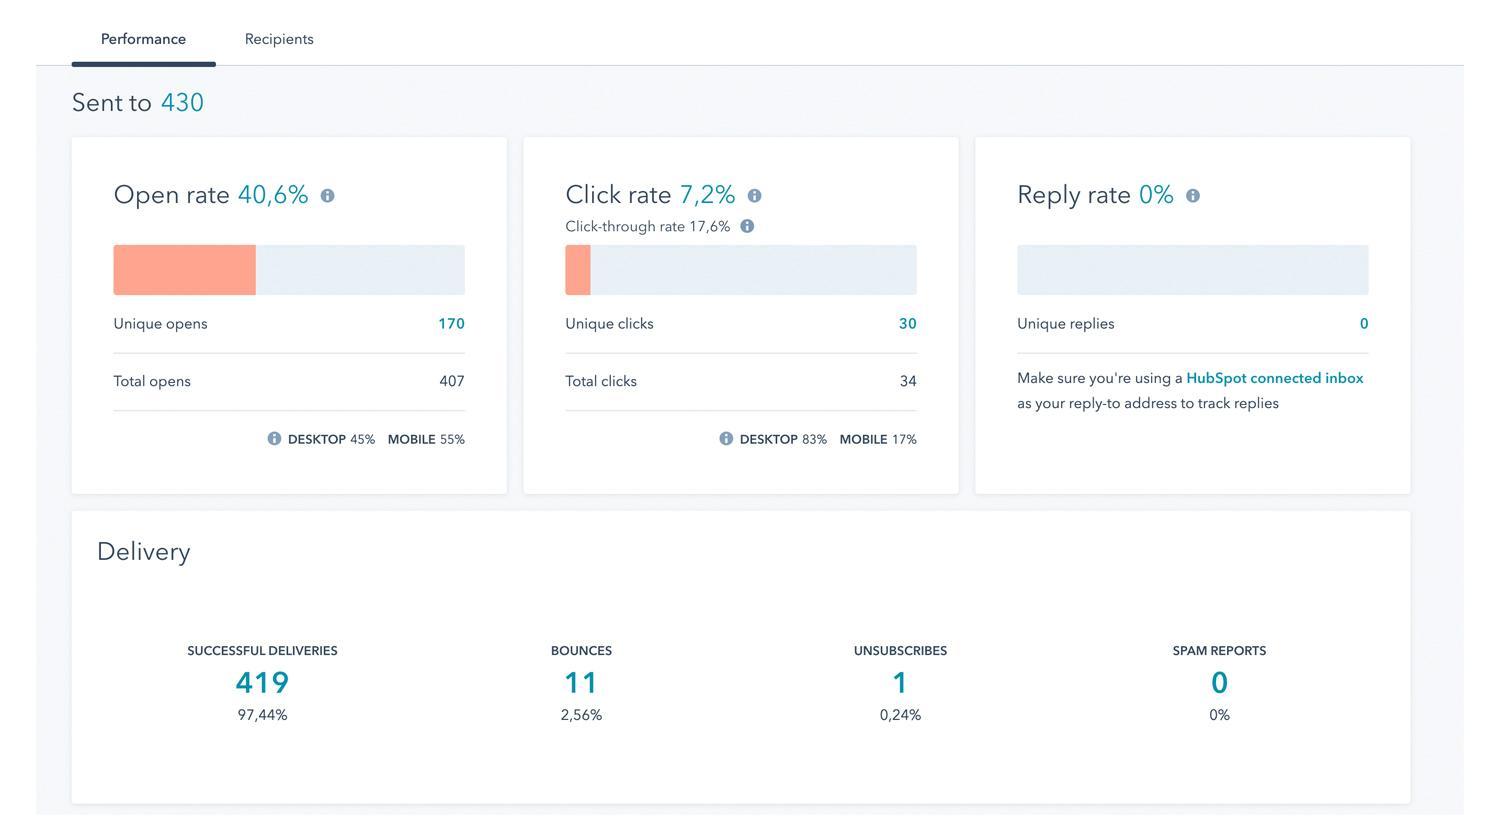Screen dimensions: 1500x834
Task: Select the 2,56% bounce percentage
Action: (581, 716)
